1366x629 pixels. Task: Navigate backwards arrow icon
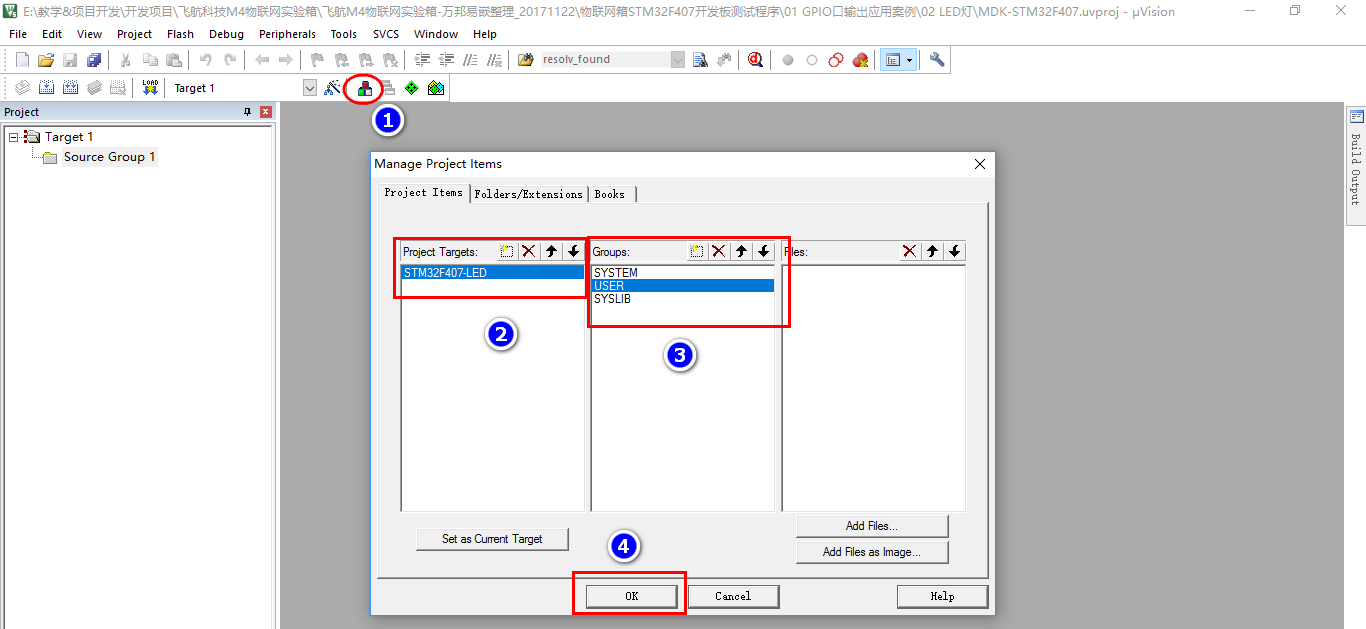pyautogui.click(x=262, y=60)
